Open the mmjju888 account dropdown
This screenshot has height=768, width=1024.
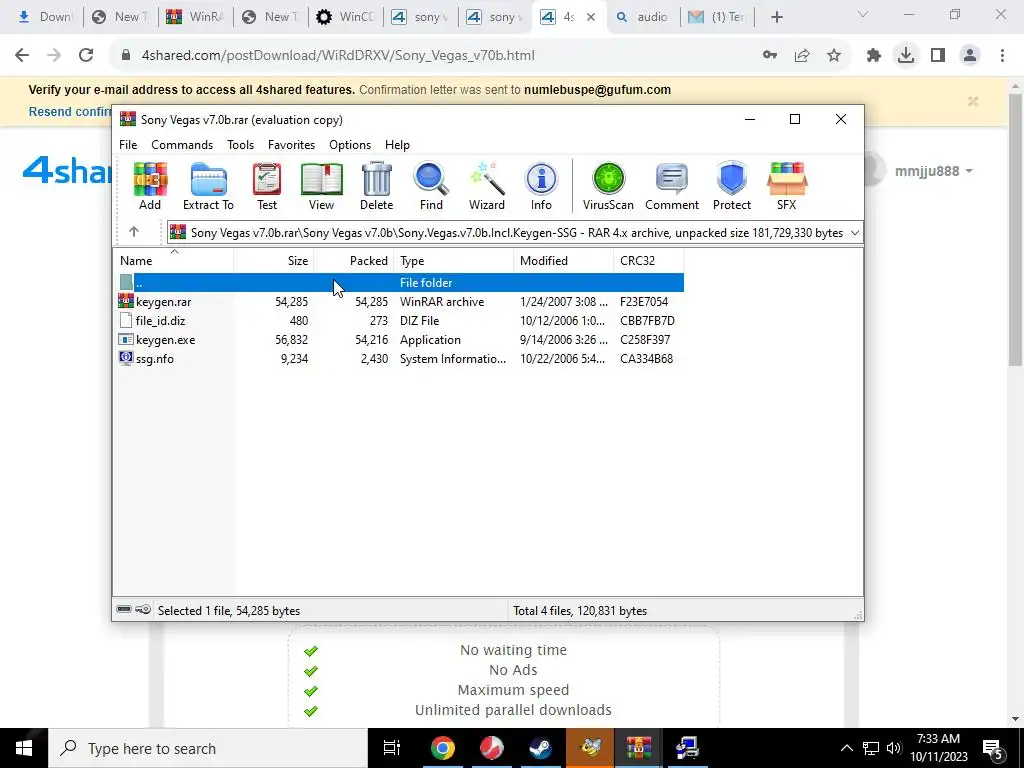pos(934,171)
